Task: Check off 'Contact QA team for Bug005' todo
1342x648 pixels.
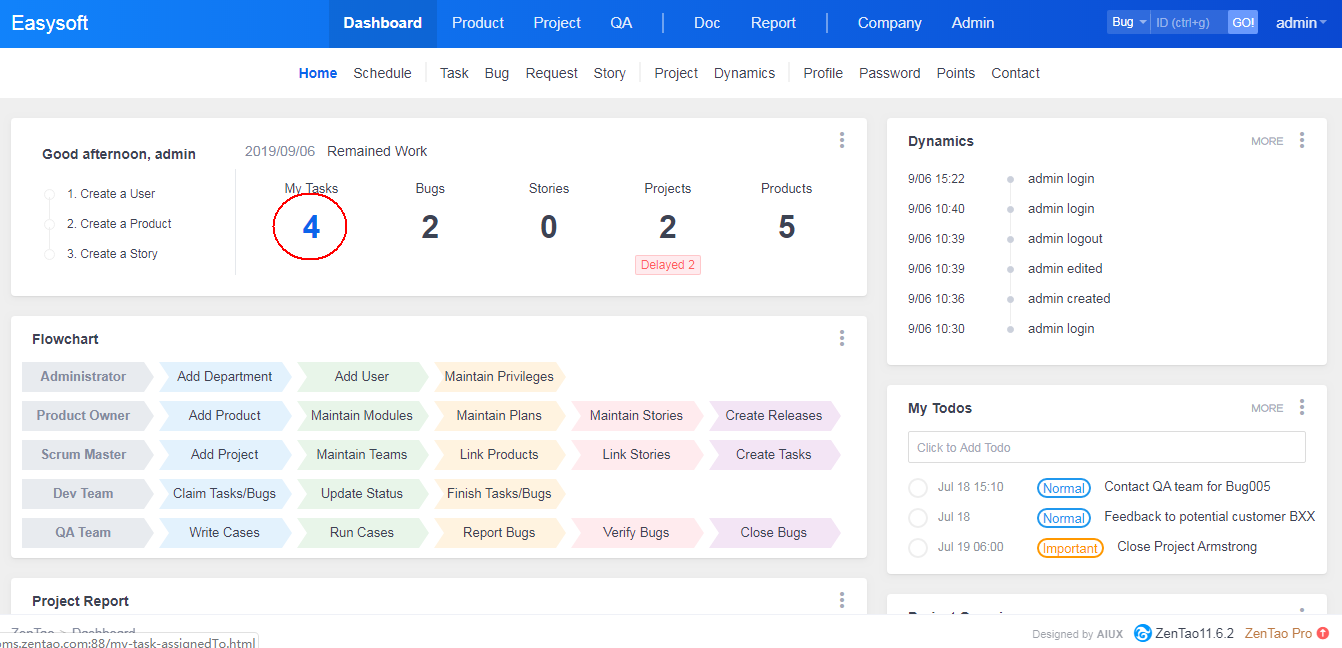Action: 917,487
